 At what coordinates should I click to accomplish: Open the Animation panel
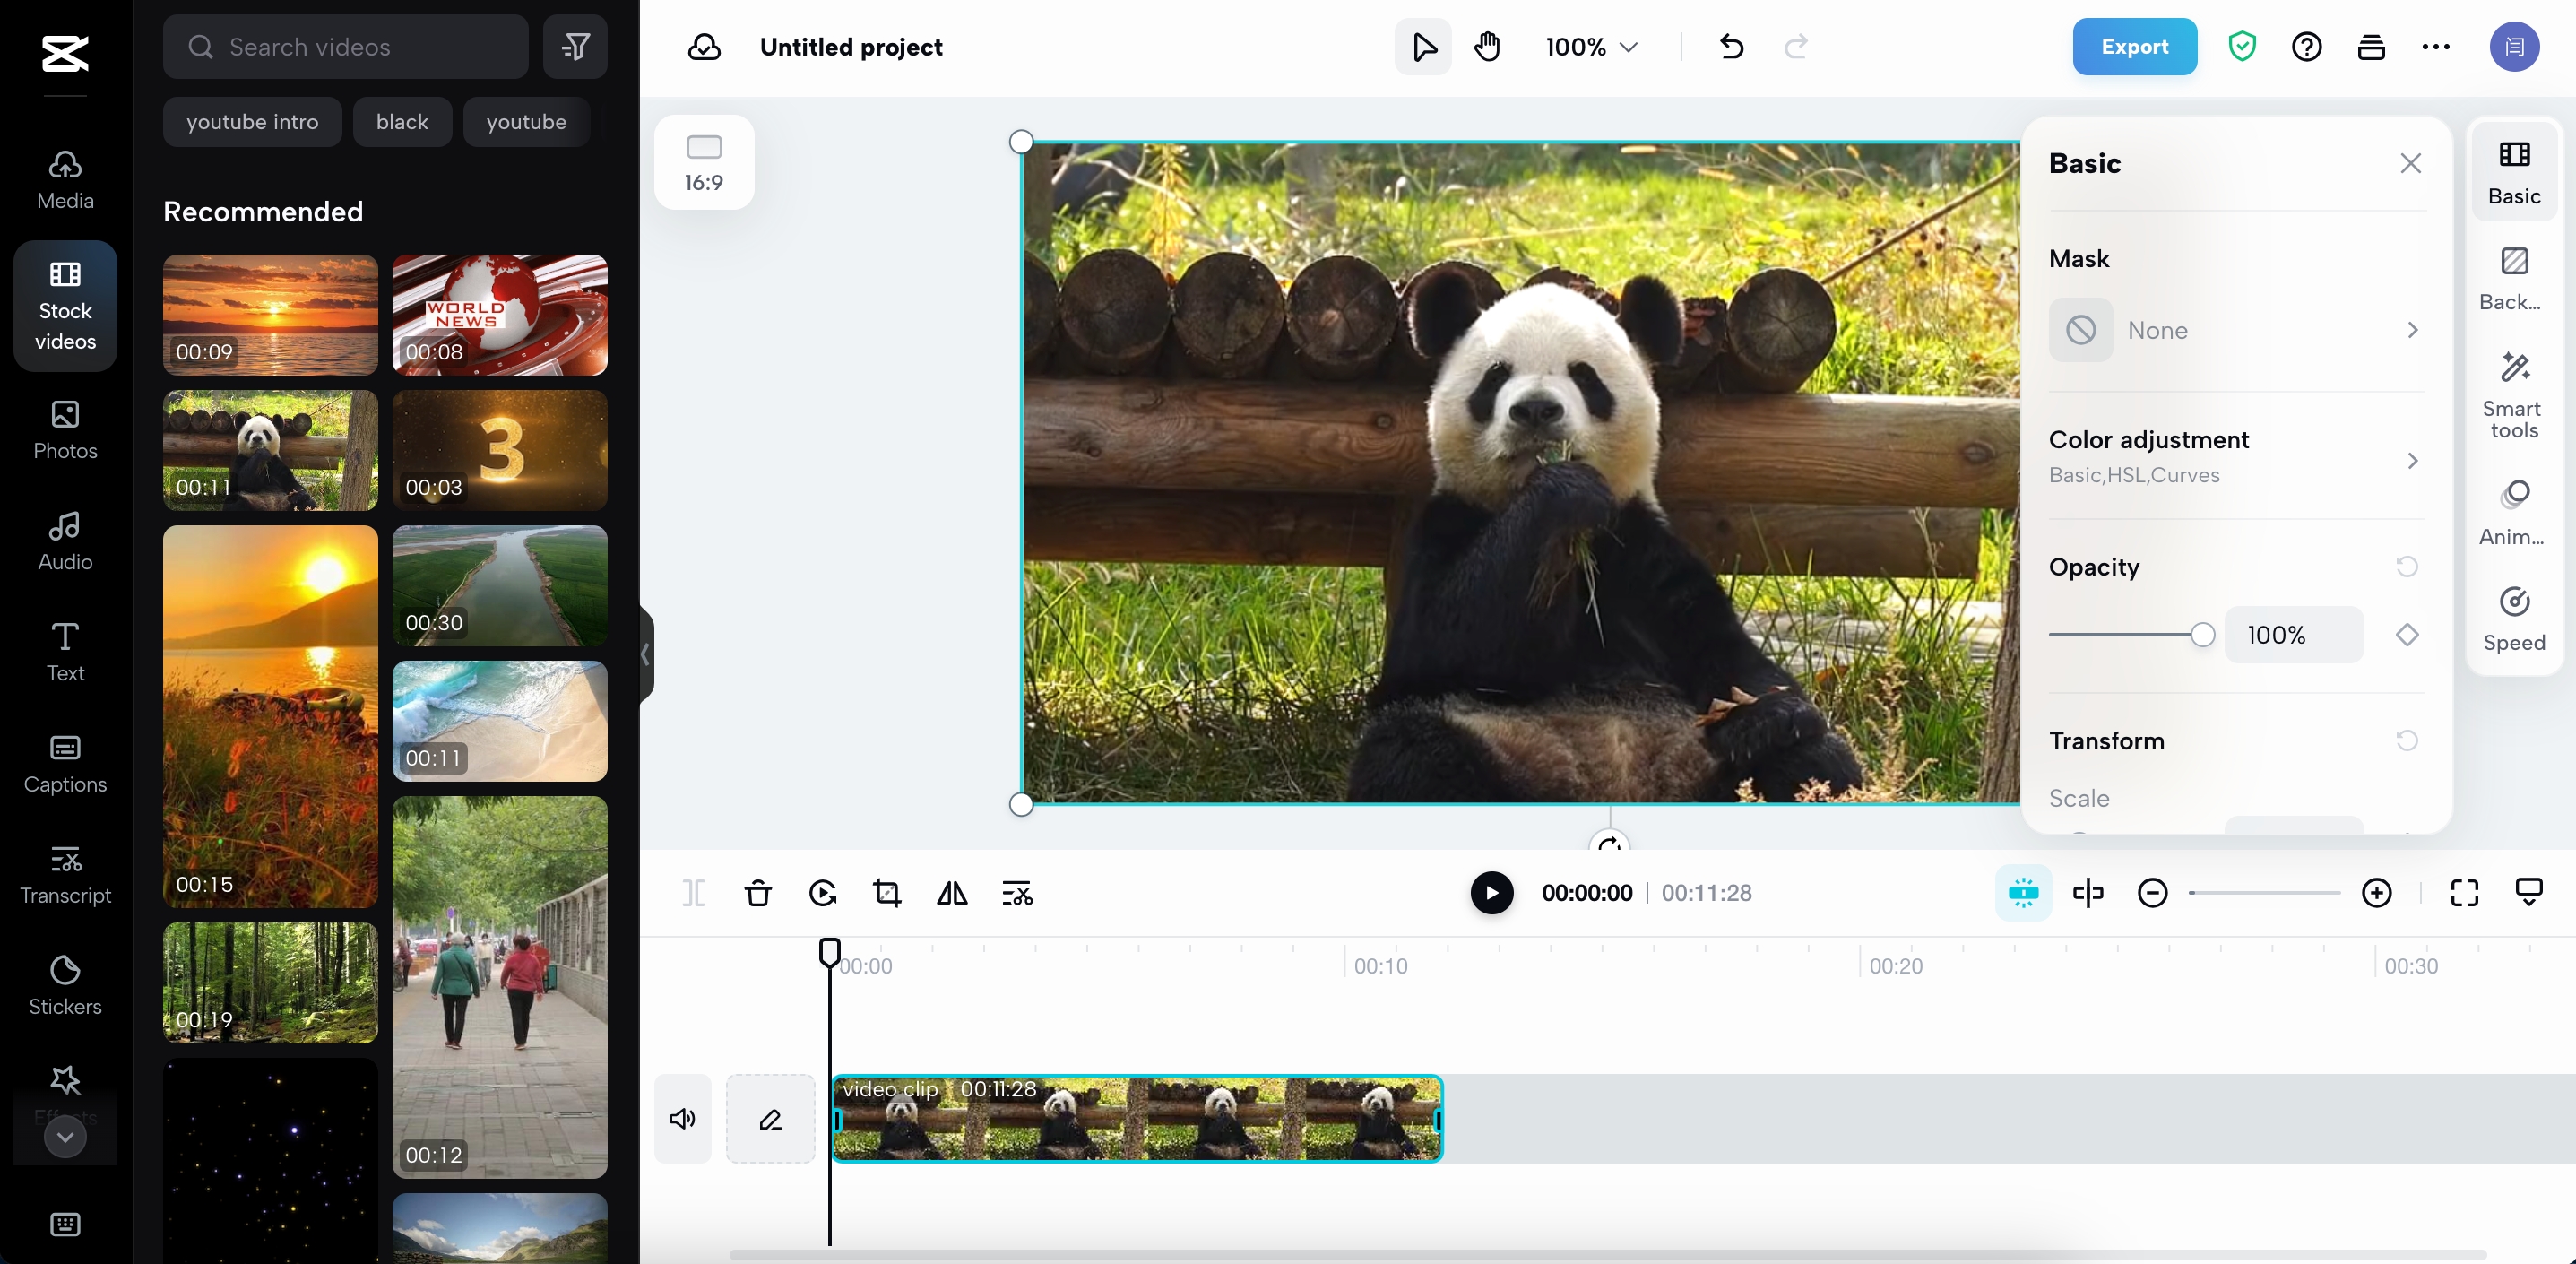[2515, 513]
